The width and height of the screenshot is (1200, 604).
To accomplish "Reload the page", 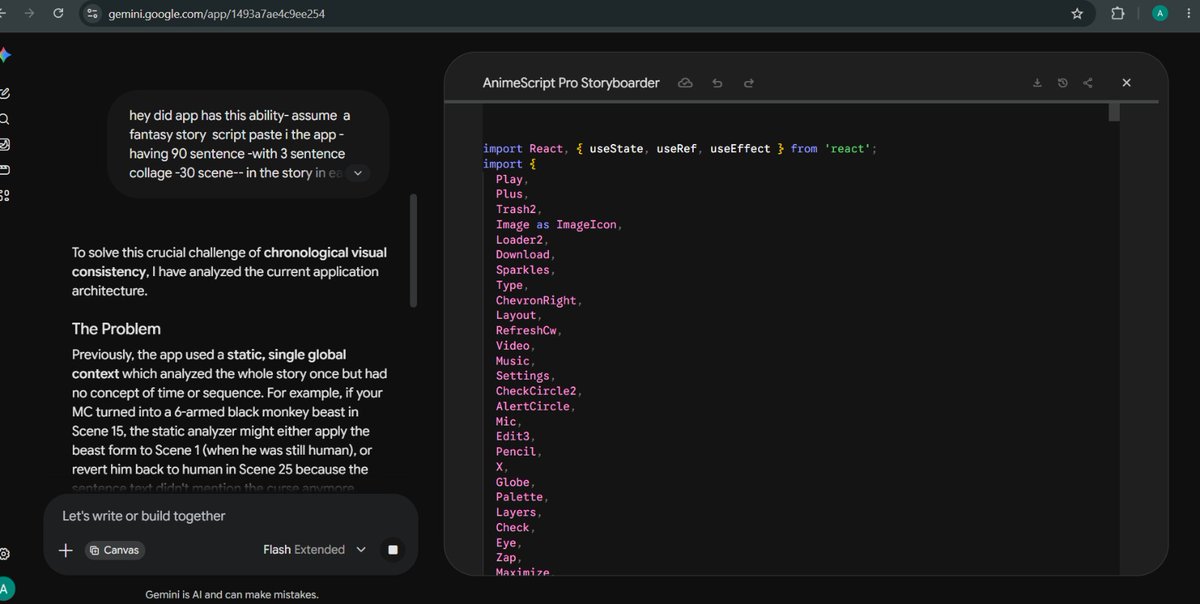I will coord(58,14).
